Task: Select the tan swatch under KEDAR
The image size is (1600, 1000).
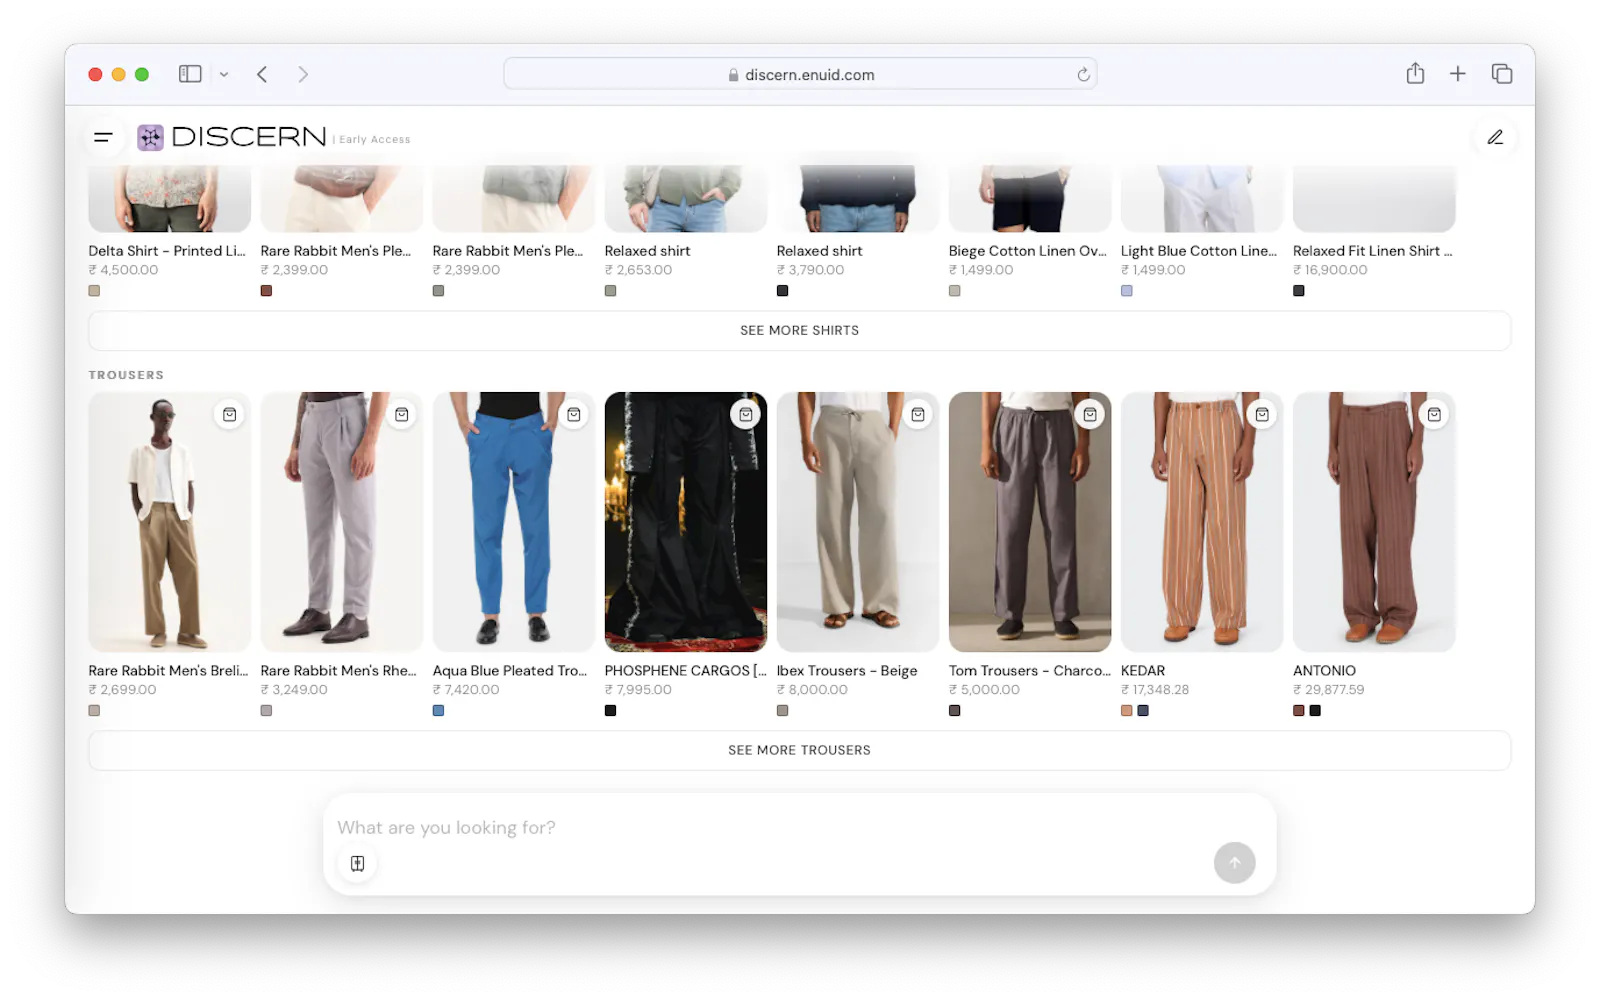Action: click(x=1126, y=711)
